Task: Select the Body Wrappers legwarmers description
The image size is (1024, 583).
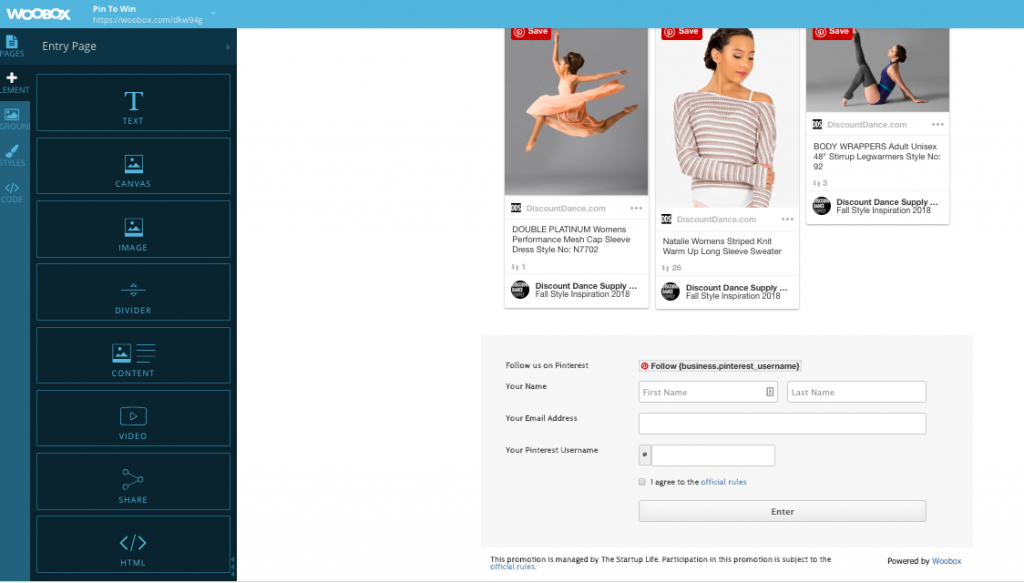Action: click(x=876, y=157)
